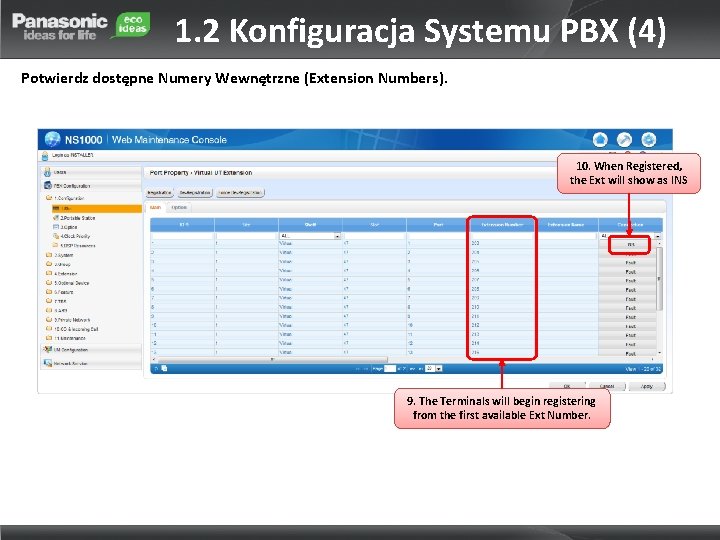Click the NS1000 globe logo

coord(52,140)
